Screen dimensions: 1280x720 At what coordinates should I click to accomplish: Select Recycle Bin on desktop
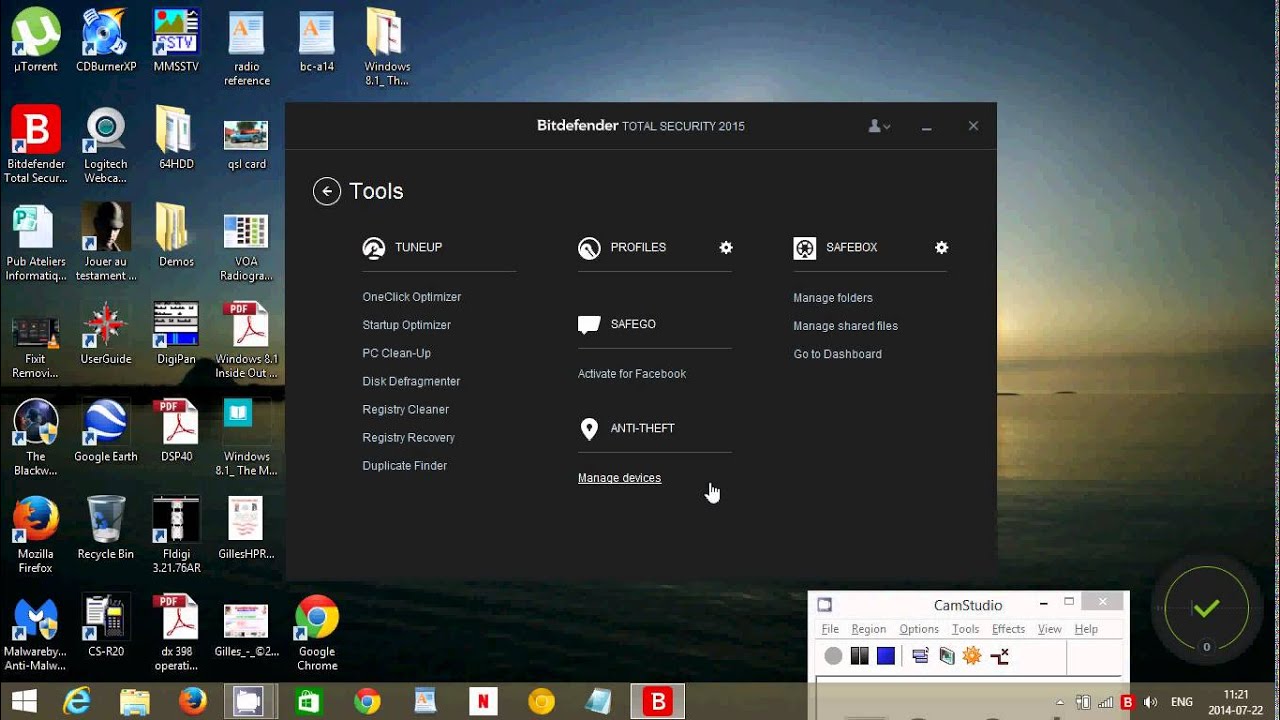(106, 528)
